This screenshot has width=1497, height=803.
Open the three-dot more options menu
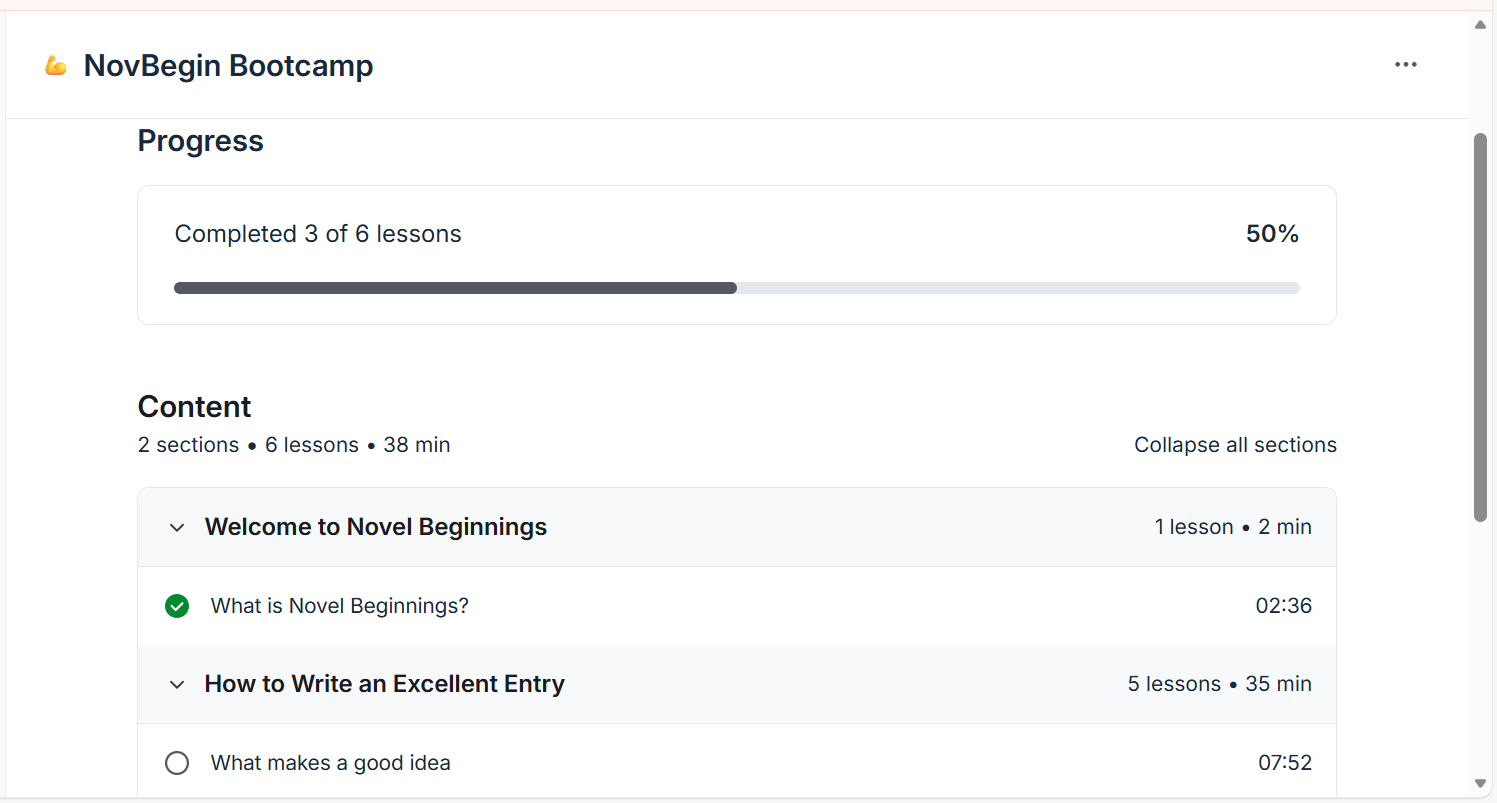pos(1406,65)
